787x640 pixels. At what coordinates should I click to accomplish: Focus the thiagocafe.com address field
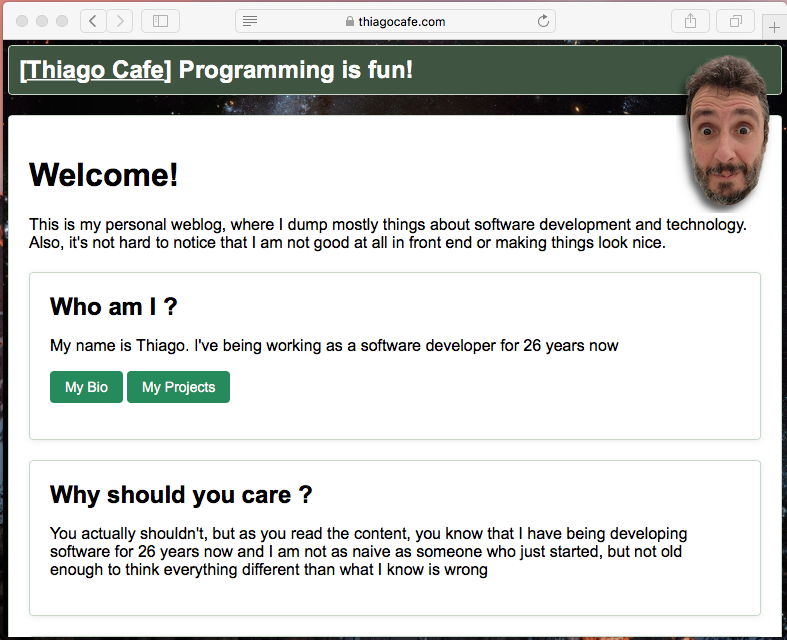400,21
